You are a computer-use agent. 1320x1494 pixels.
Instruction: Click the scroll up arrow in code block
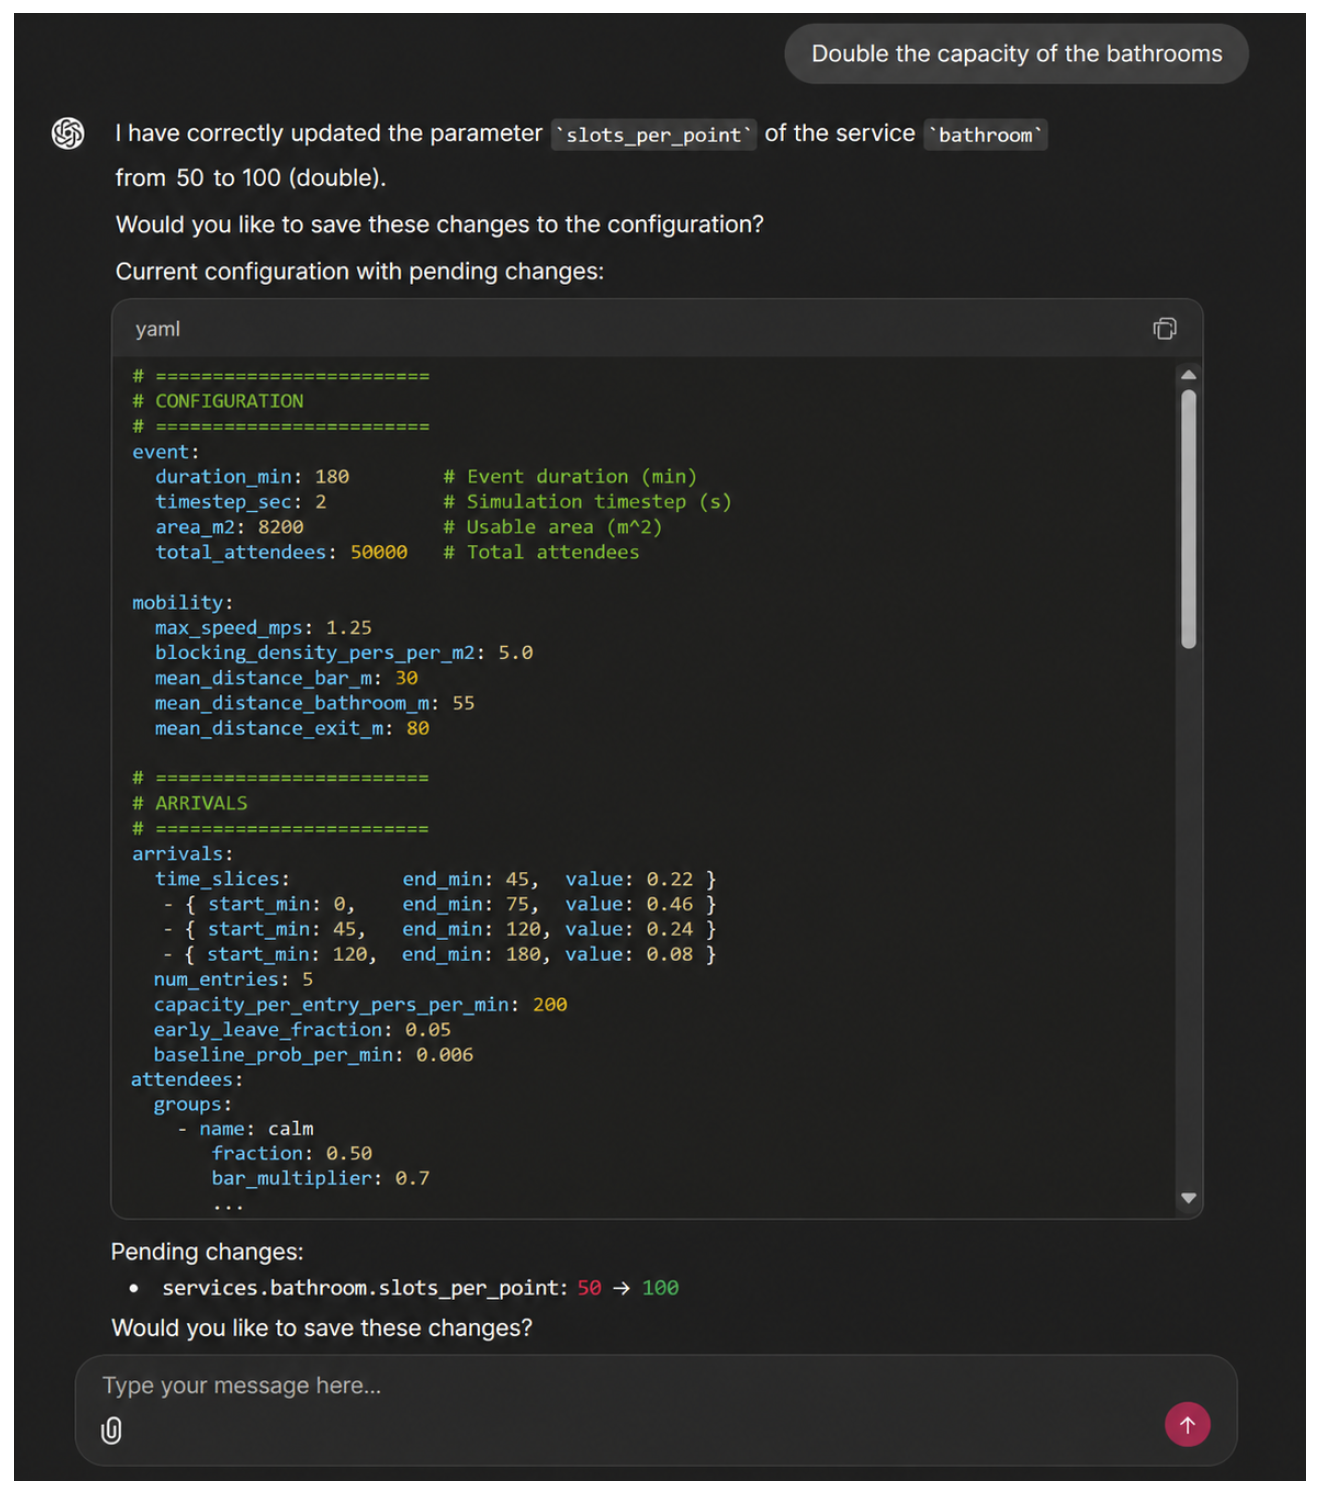[1188, 375]
